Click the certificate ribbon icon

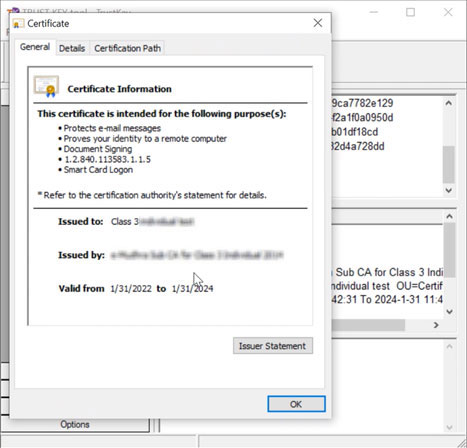[x=46, y=86]
